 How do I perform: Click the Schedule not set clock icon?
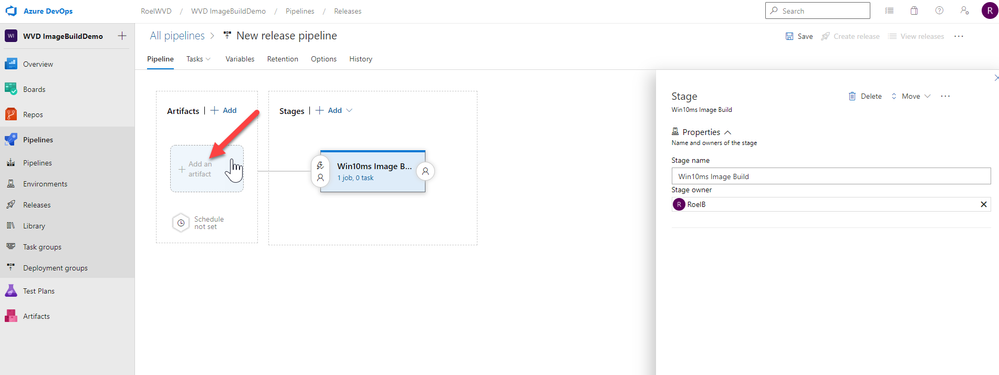pos(181,223)
